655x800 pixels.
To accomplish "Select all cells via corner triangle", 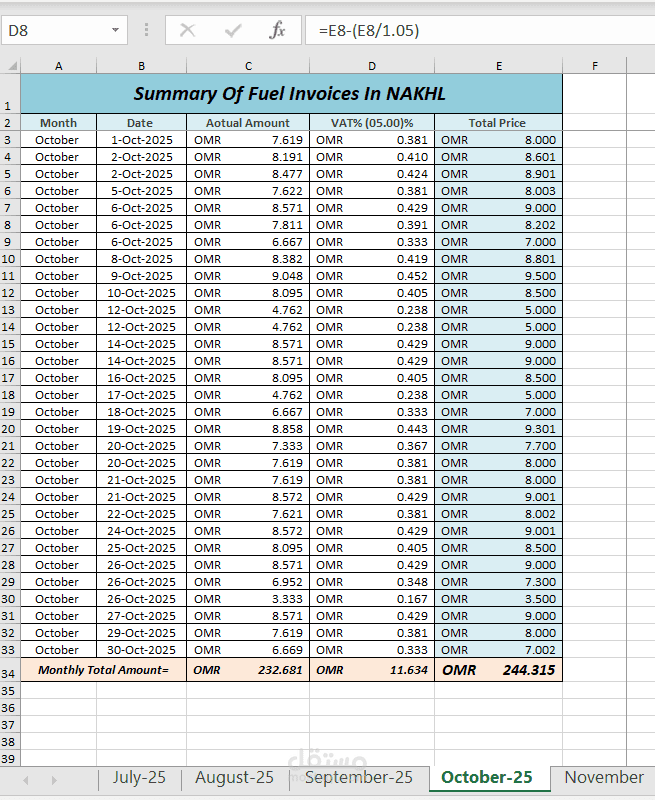I will 11,65.
